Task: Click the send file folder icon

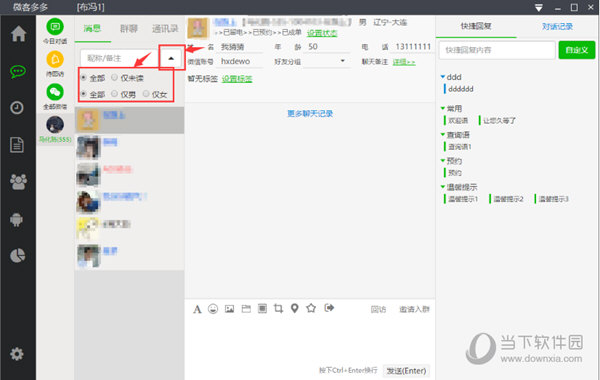Action: [246, 308]
